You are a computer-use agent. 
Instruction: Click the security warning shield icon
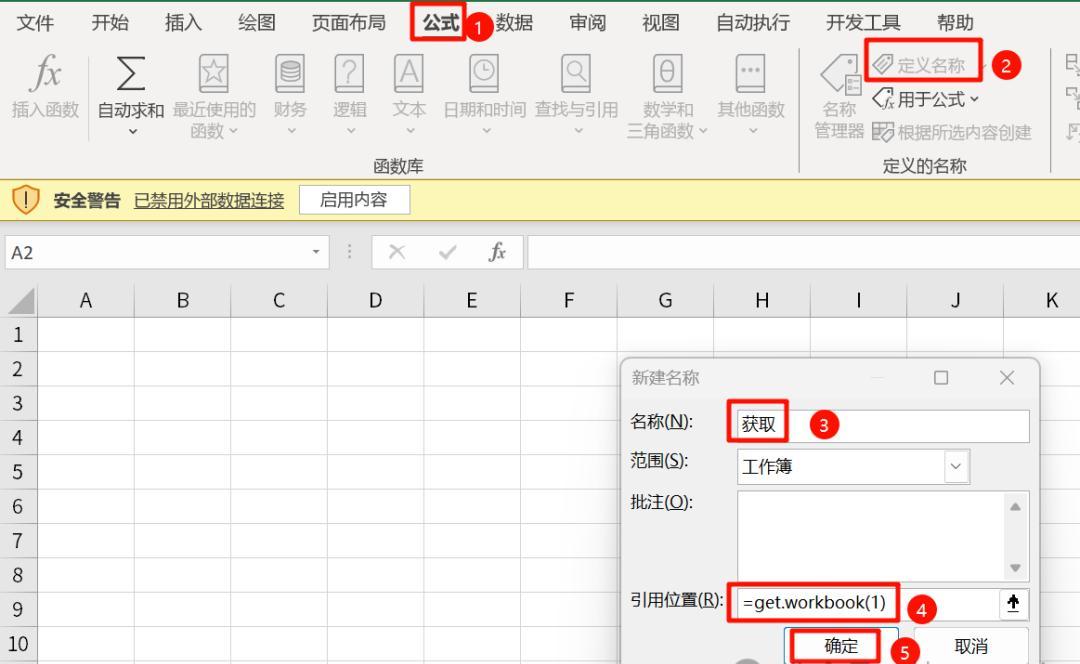(25, 200)
